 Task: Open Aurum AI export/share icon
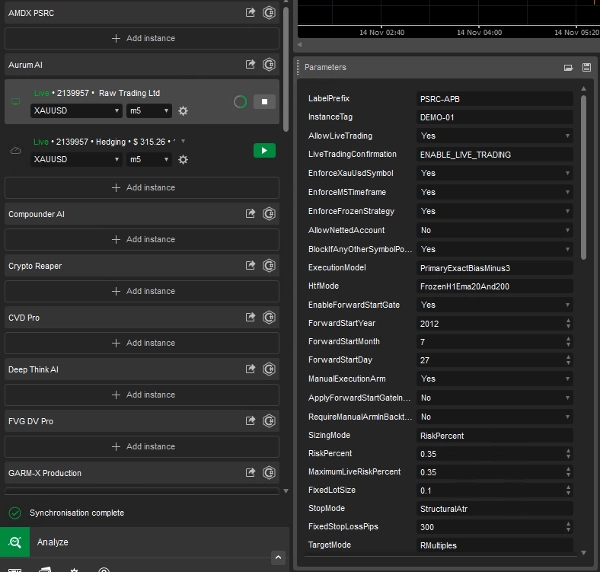250,64
